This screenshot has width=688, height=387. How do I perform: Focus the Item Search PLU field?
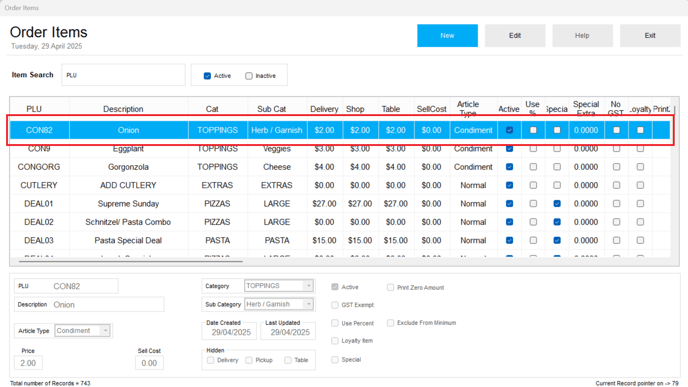[123, 75]
